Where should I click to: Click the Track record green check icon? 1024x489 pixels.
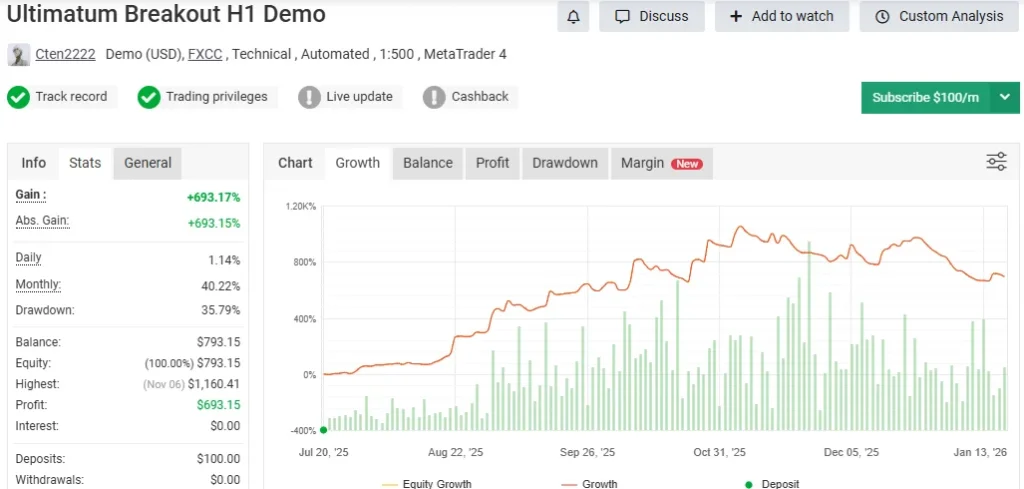18,97
